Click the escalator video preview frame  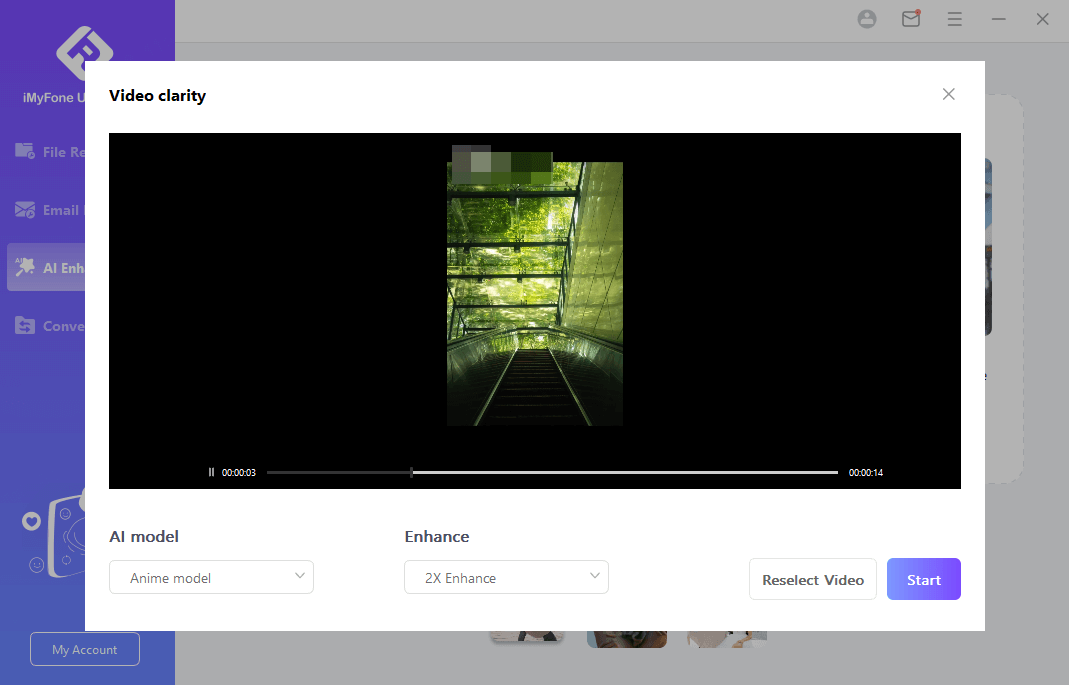[534, 293]
